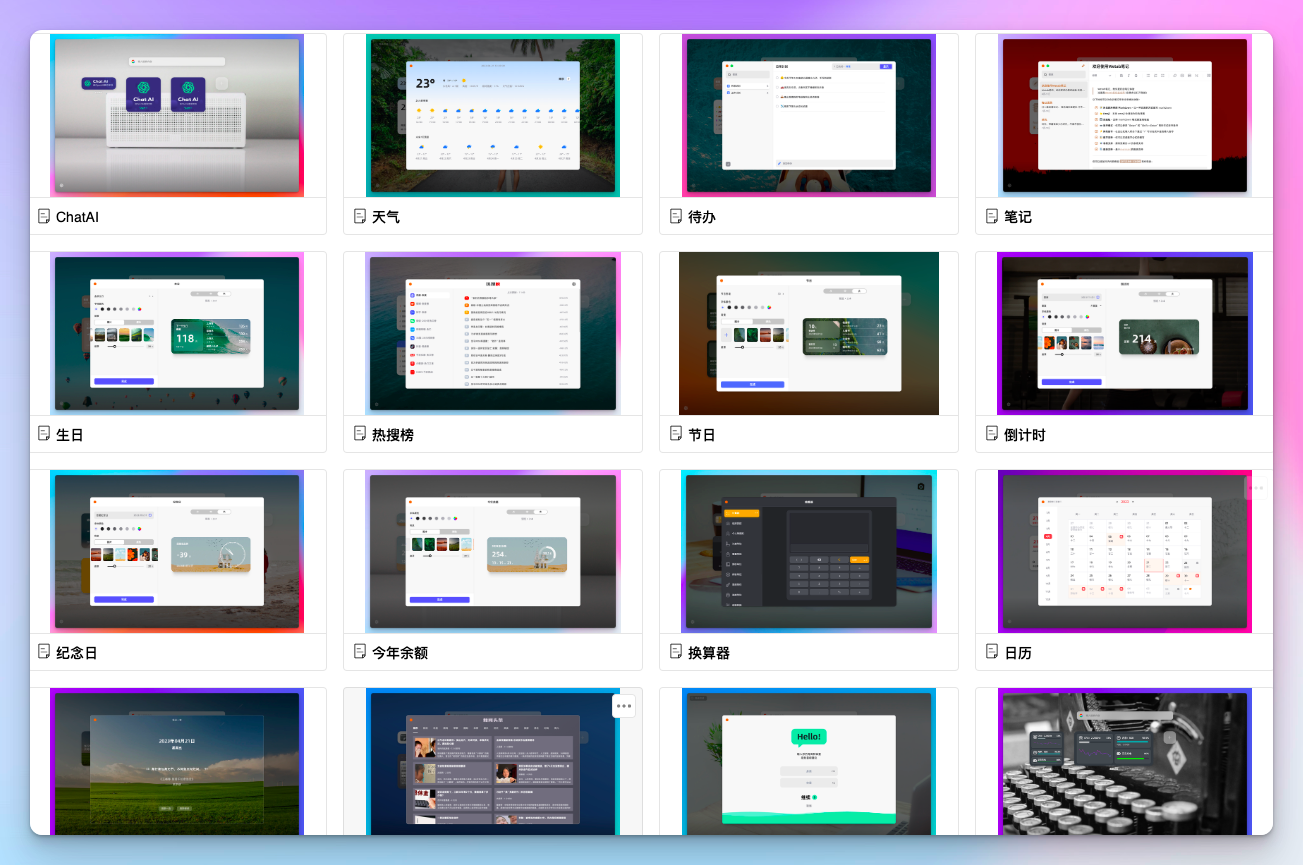1303x865 pixels.
Task: Open the 节日 holiday widget thumbnail
Action: tap(809, 333)
